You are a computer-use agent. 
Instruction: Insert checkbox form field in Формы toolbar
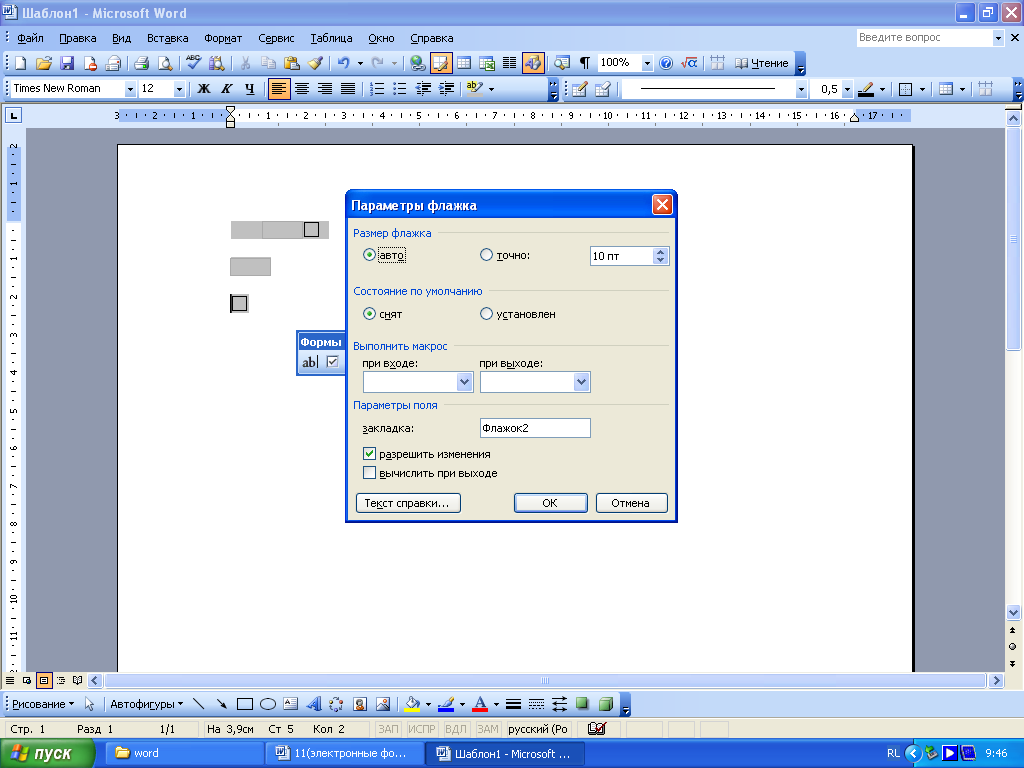pyautogui.click(x=333, y=362)
